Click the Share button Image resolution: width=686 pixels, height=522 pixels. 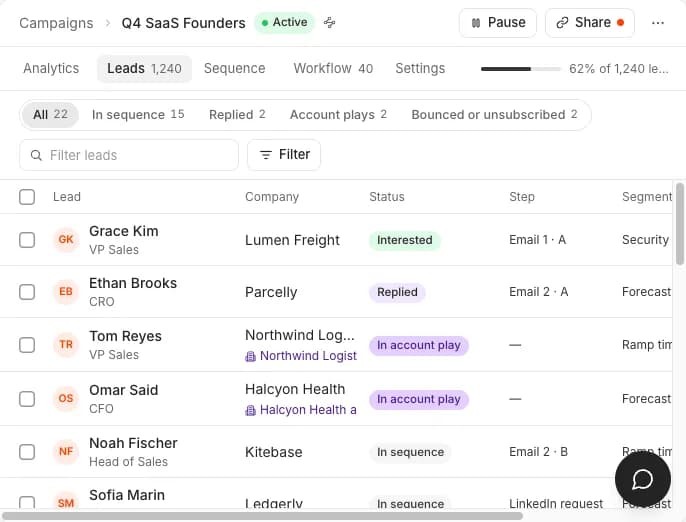[590, 23]
